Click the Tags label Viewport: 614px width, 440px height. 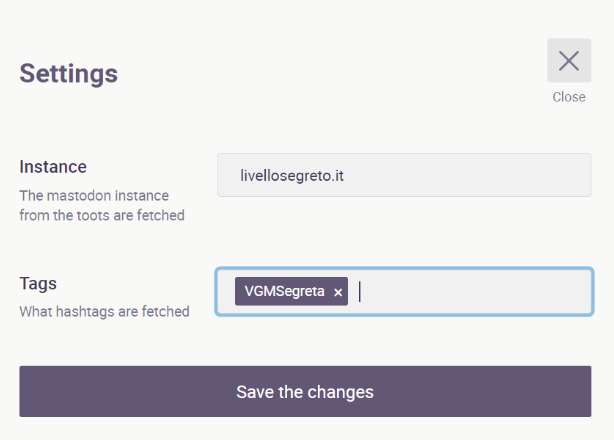pyautogui.click(x=39, y=283)
